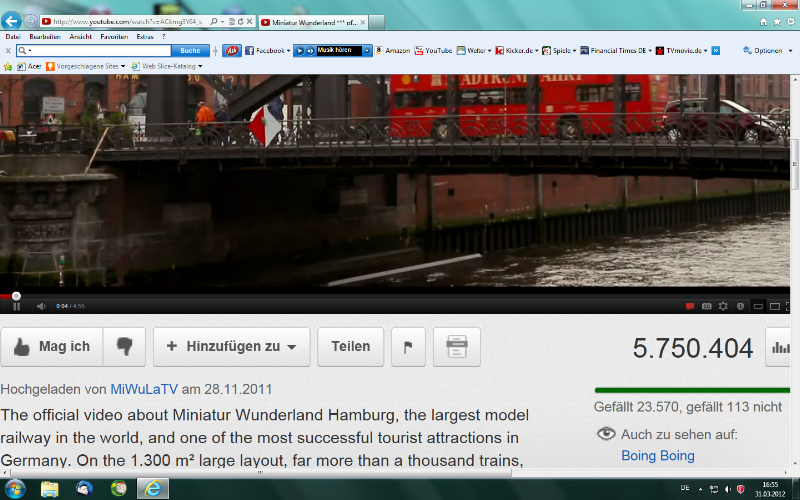This screenshot has width=800, height=500.
Task: Click the thumbs-down dislike button
Action: [x=125, y=347]
